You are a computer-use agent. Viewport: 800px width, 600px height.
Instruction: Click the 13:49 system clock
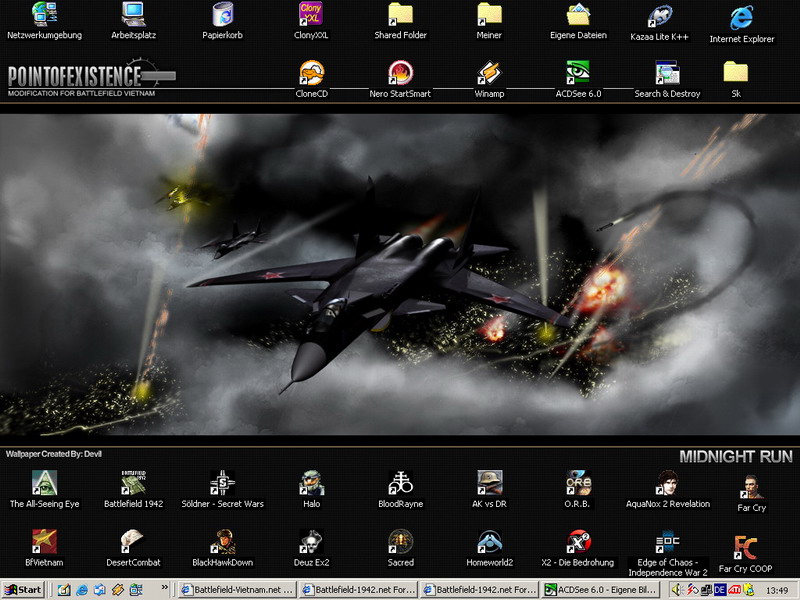pos(777,591)
